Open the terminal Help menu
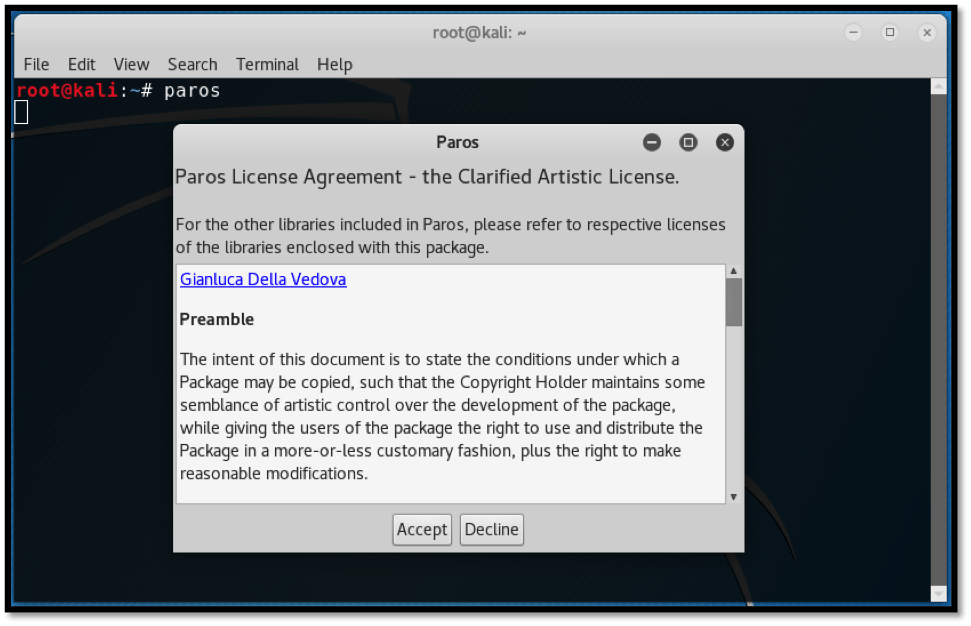971x626 pixels. click(x=334, y=64)
